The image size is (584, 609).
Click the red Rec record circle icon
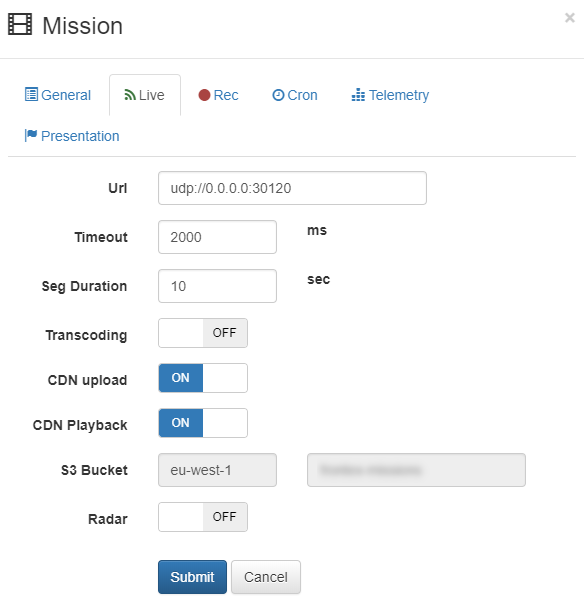pos(204,95)
